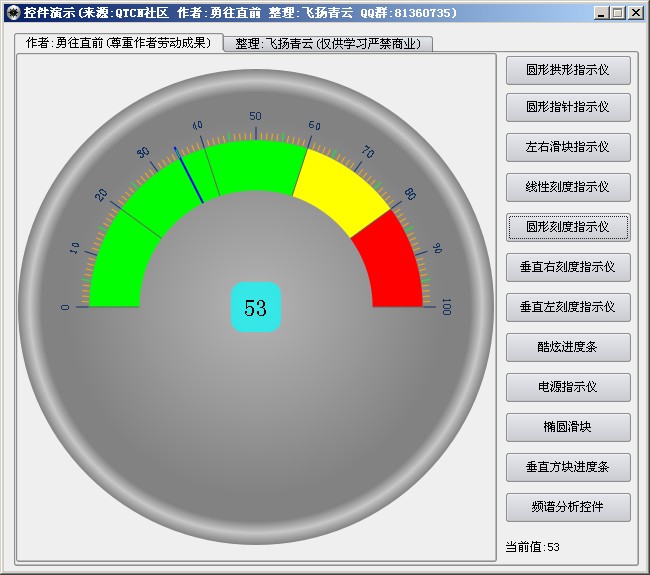
Task: Click the 100 scale label on gauge
Action: [x=446, y=307]
